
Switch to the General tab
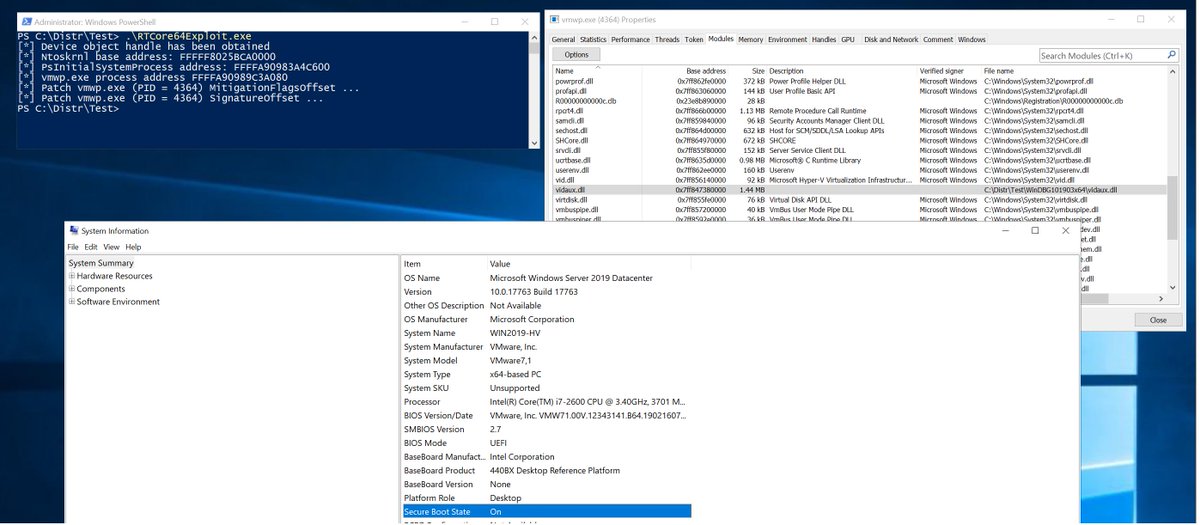[563, 39]
